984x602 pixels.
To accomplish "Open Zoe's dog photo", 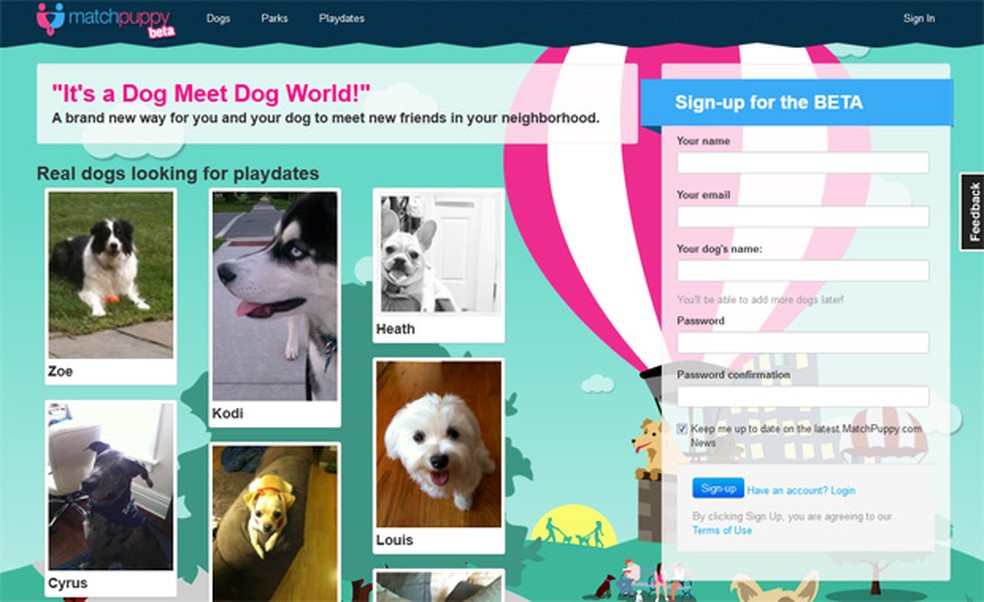I will click(111, 275).
